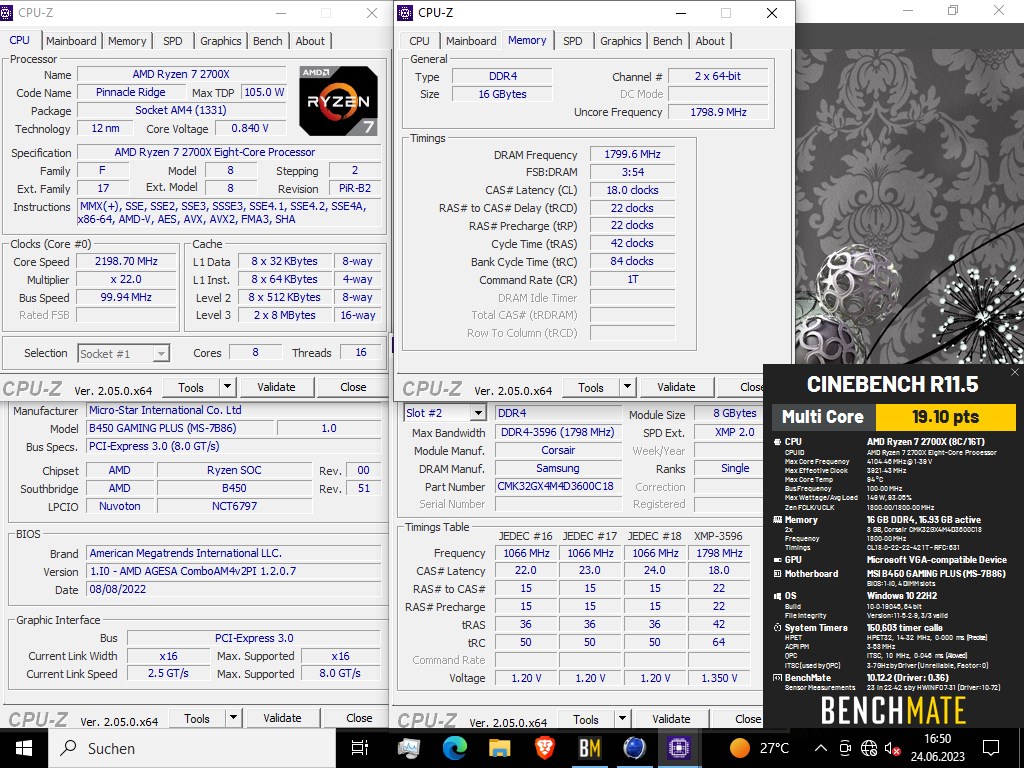Click the BIOS Date 08/08/2022 field
This screenshot has width=1024, height=768.
(234, 589)
